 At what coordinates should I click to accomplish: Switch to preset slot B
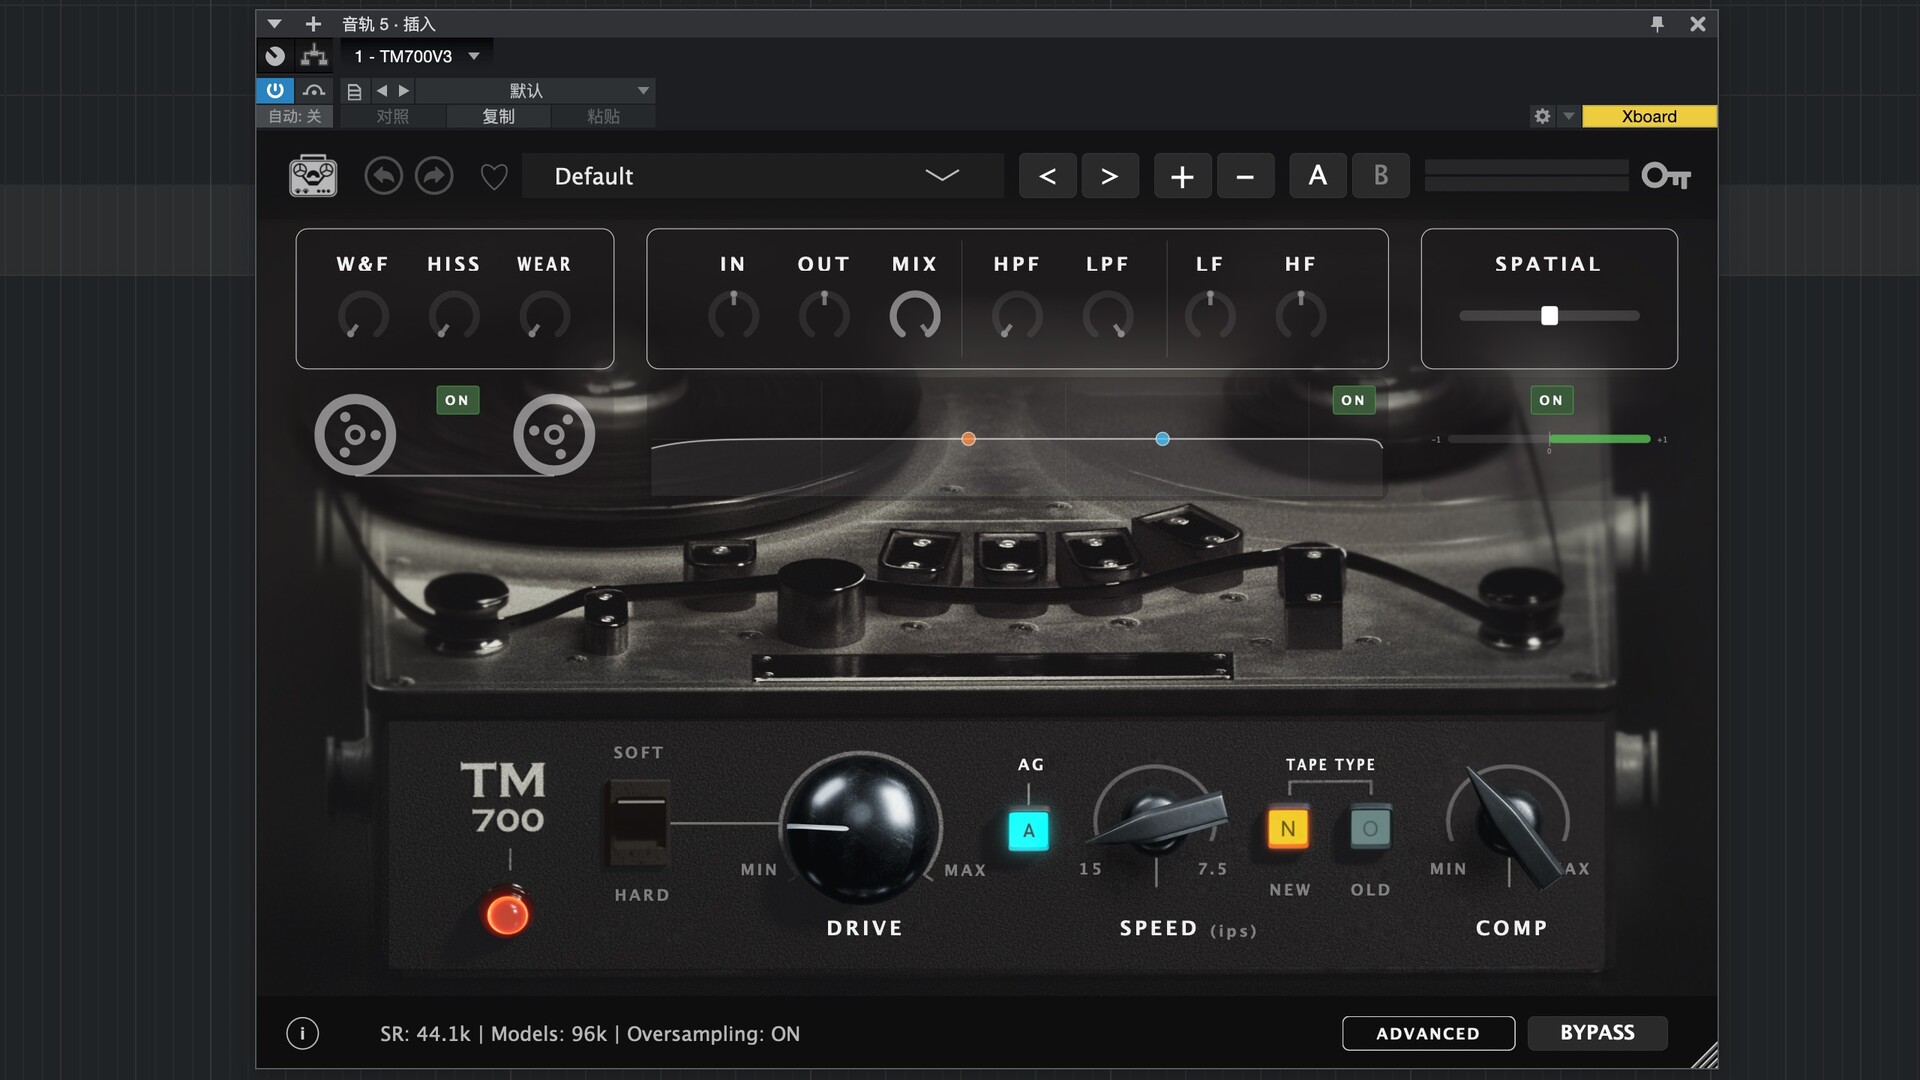pos(1380,176)
